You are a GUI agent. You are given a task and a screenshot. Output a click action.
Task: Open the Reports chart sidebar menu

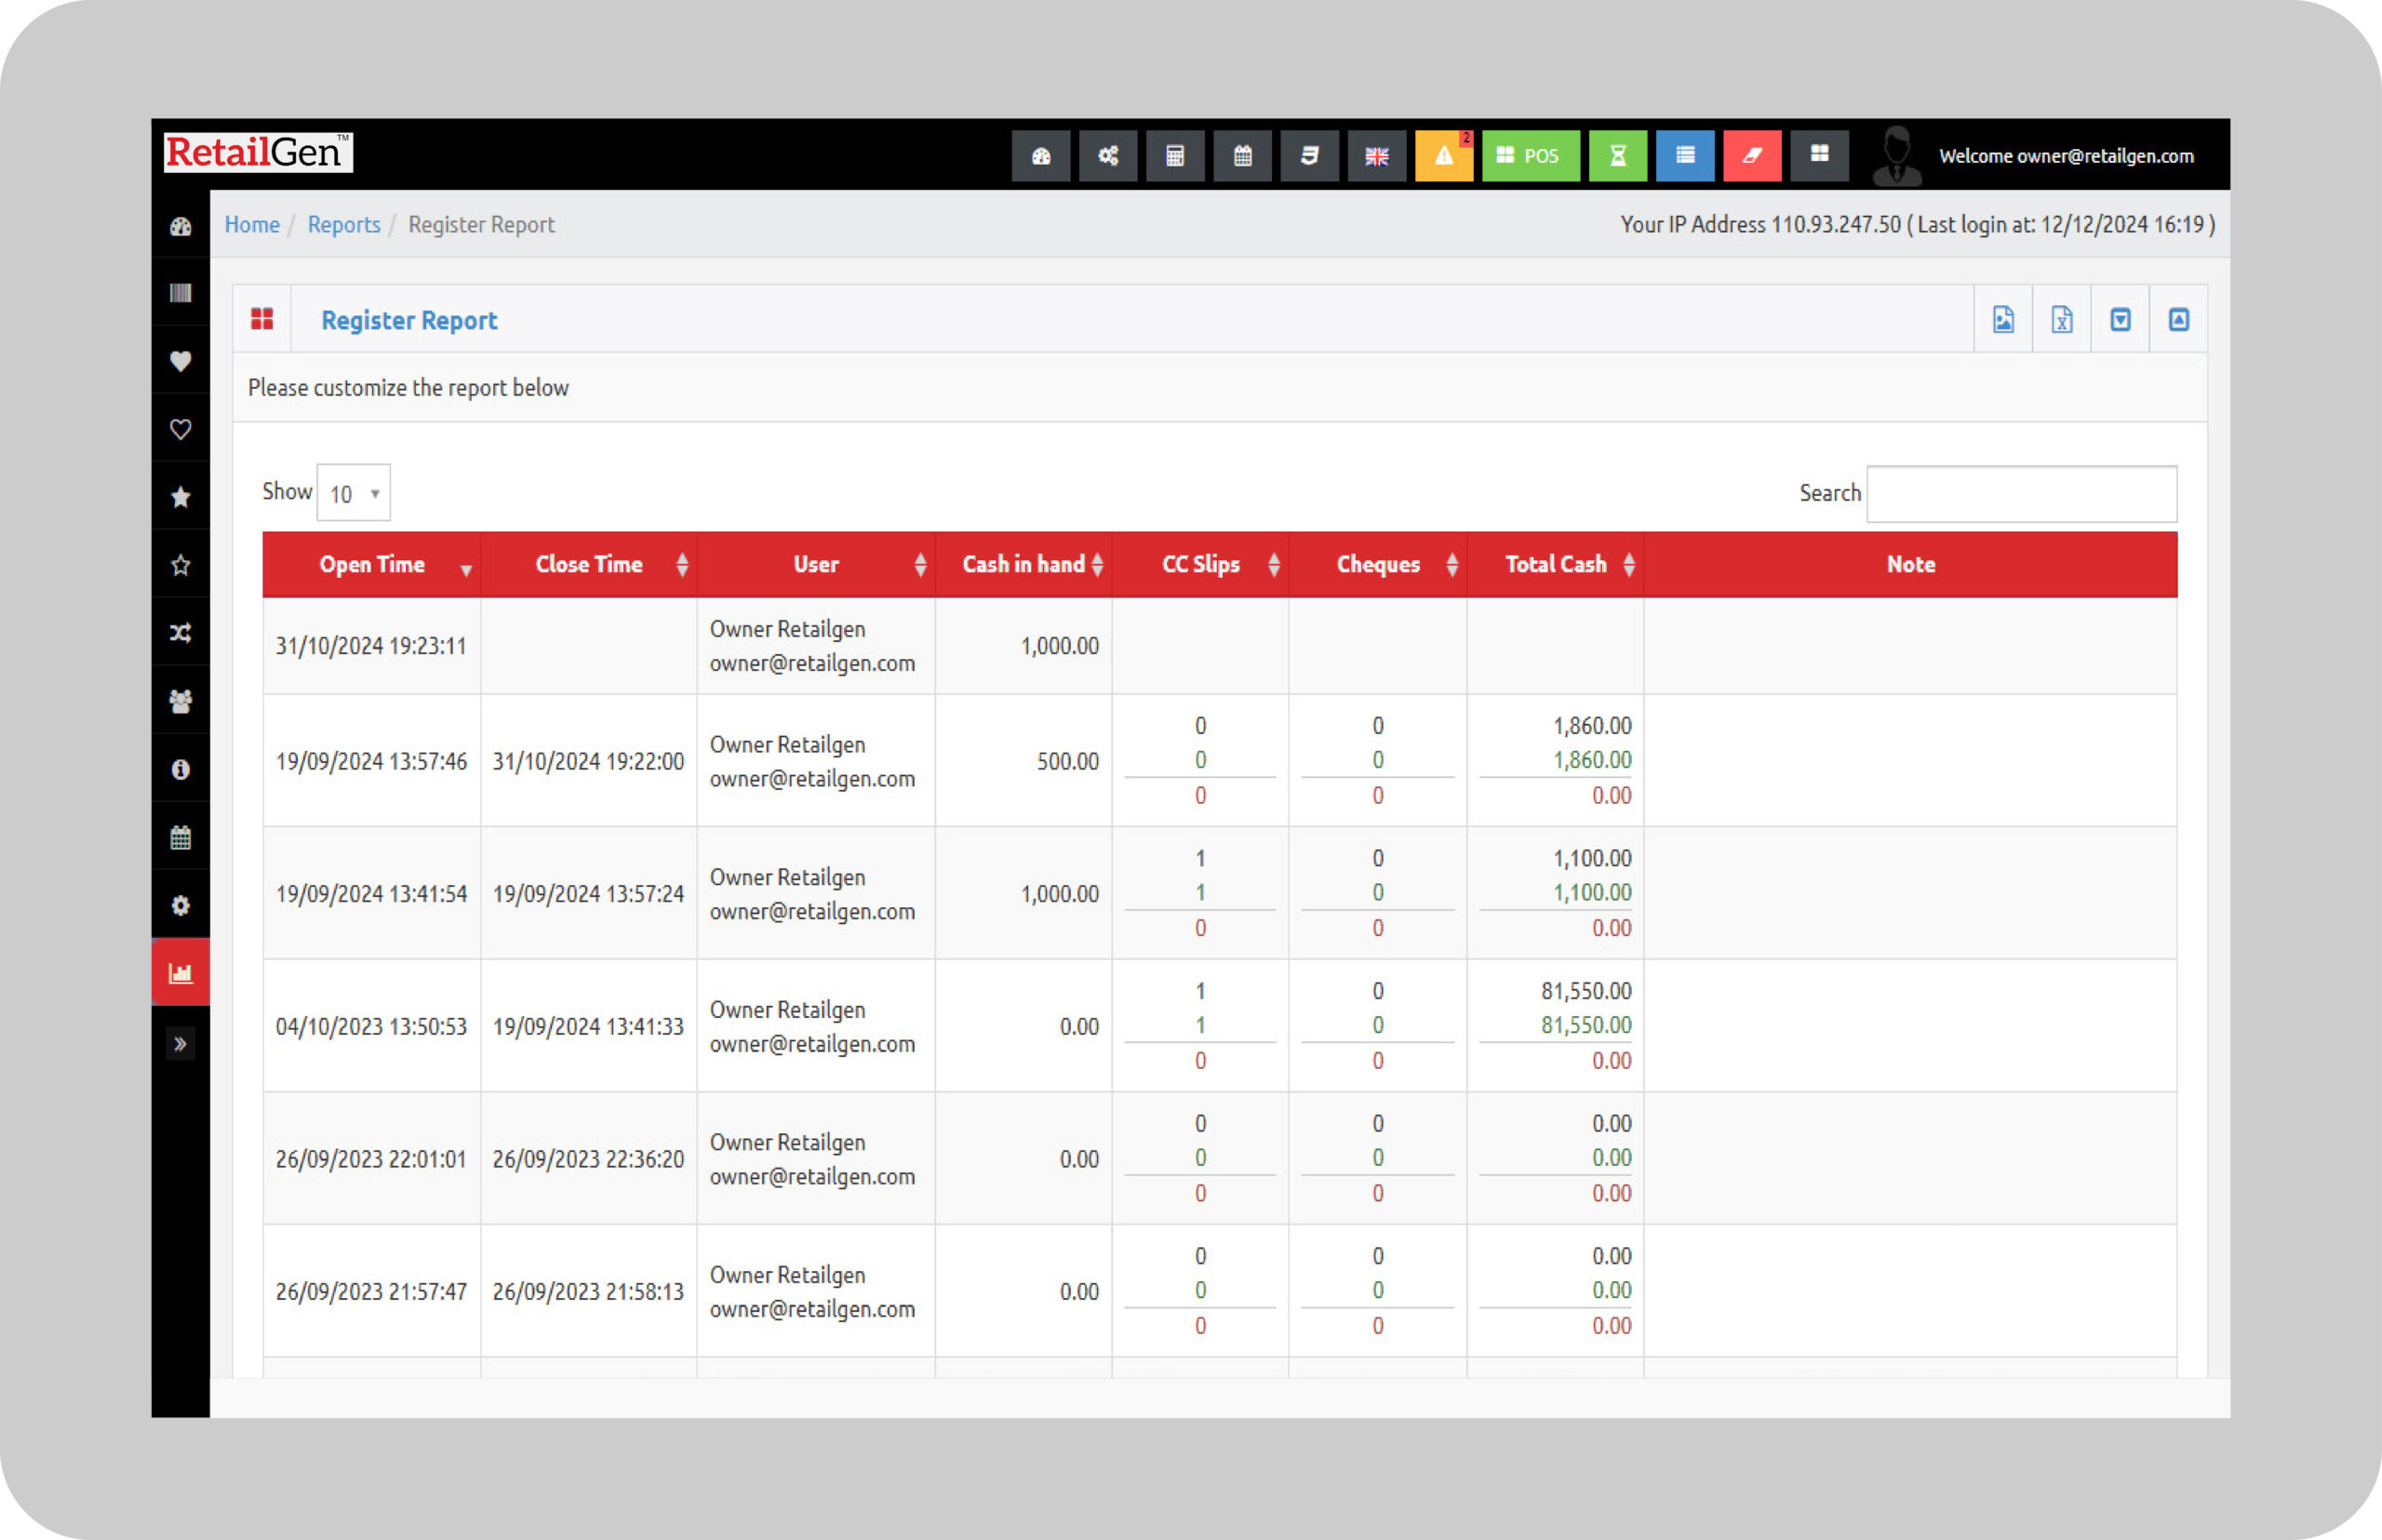[180, 973]
